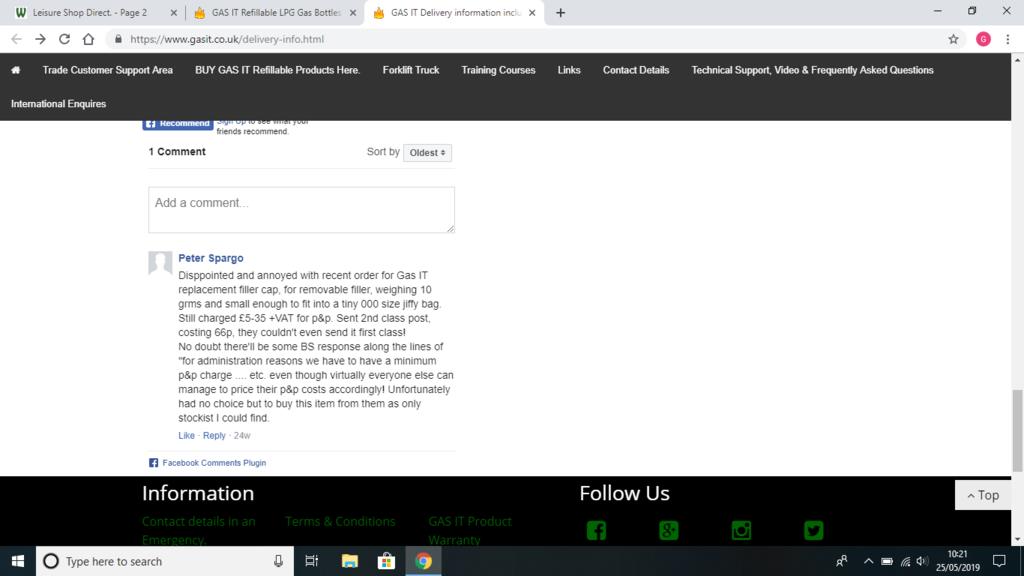The image size is (1024, 576).
Task: Open the Training Courses menu item
Action: [498, 70]
